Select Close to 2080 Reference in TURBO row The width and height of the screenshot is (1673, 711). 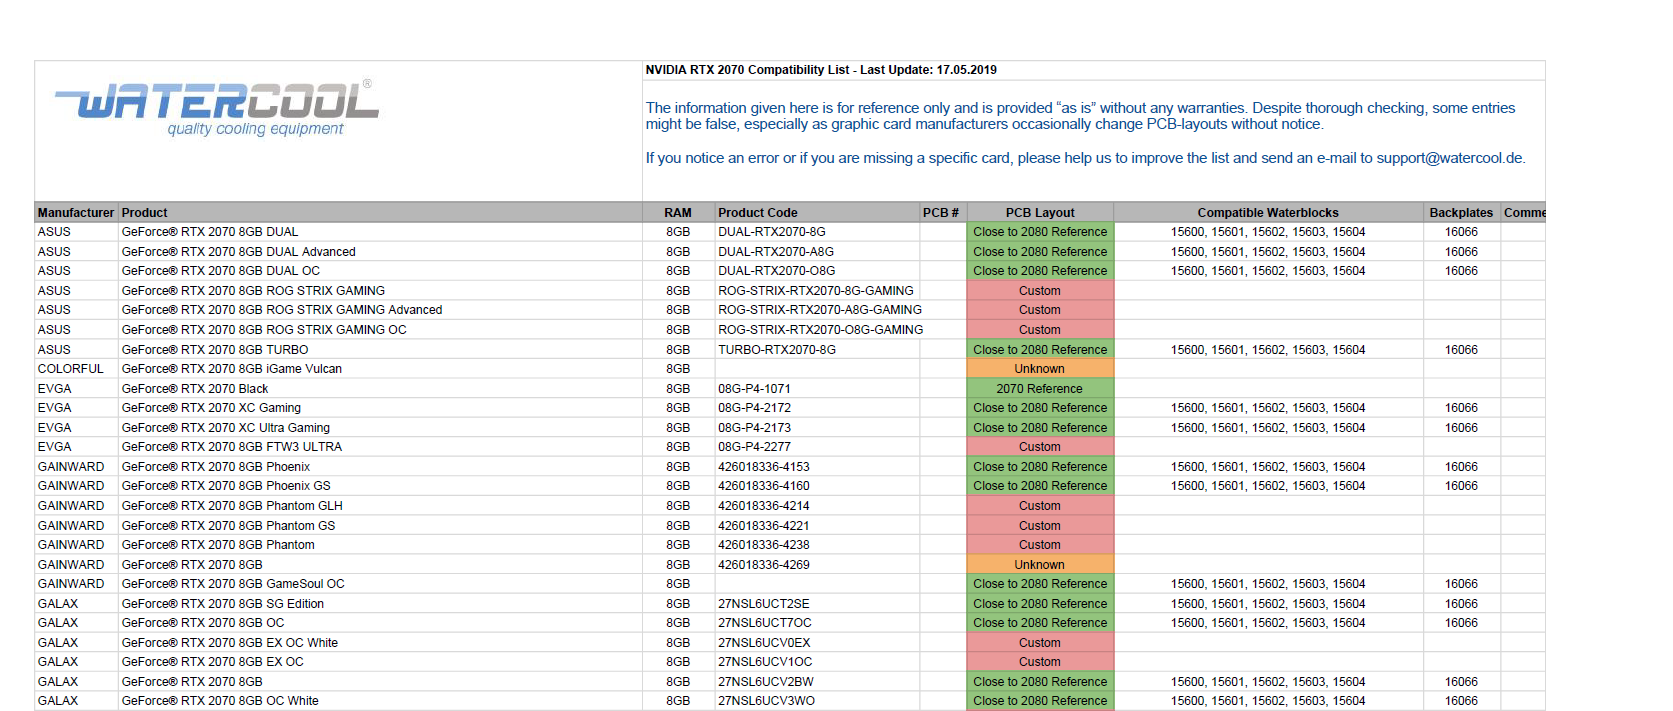(x=1040, y=350)
